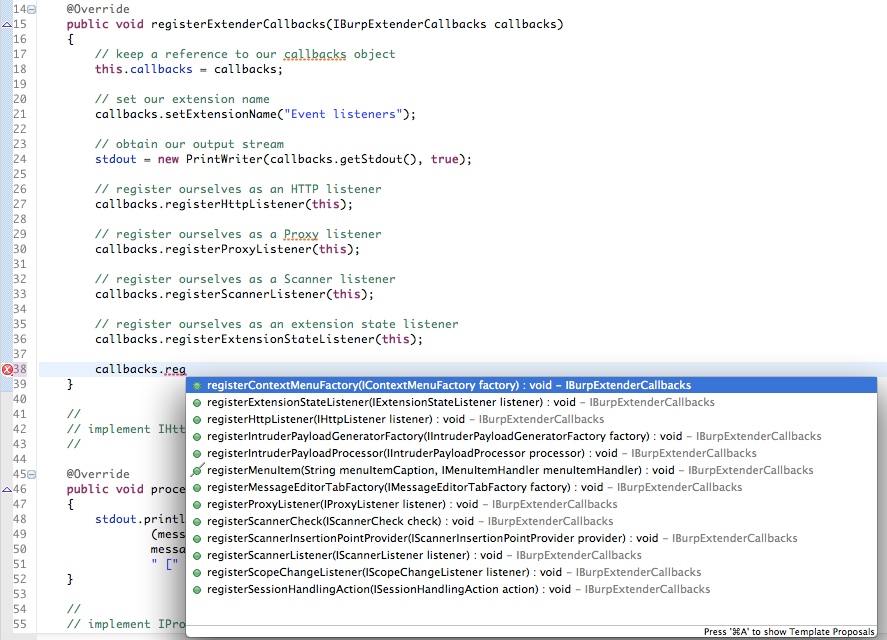Screen dimensions: 887x640
Task: Click the Template Proposals hint in popup footer
Action: click(x=789, y=632)
